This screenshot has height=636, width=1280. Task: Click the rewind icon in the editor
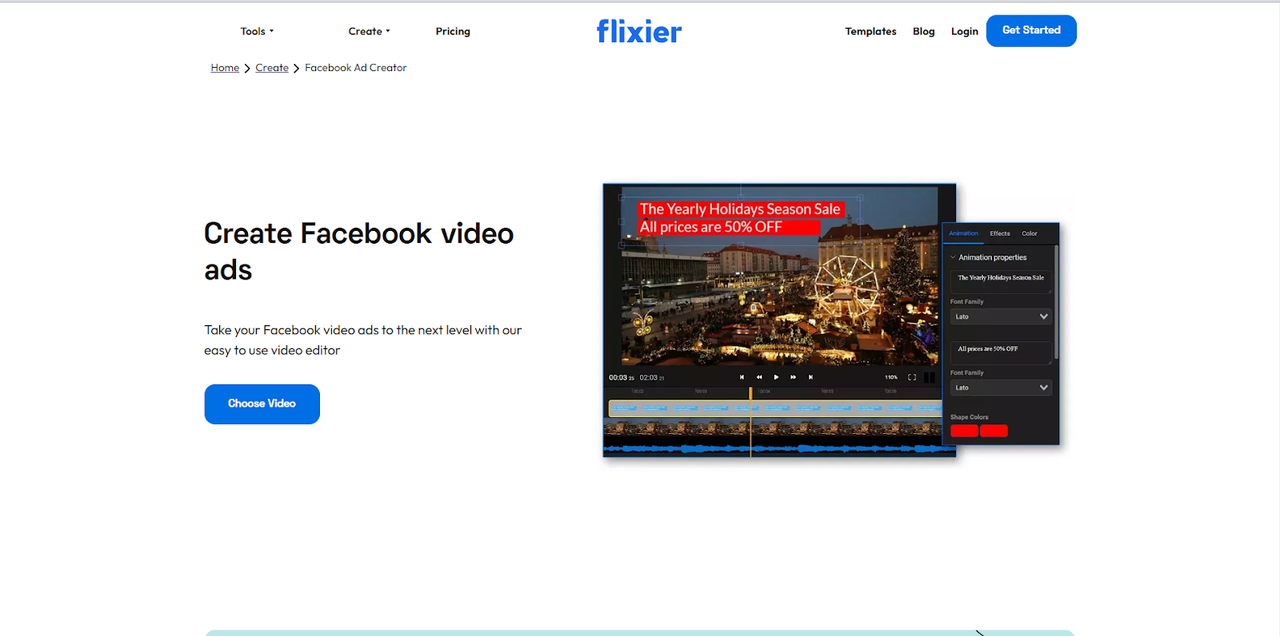[x=759, y=377]
